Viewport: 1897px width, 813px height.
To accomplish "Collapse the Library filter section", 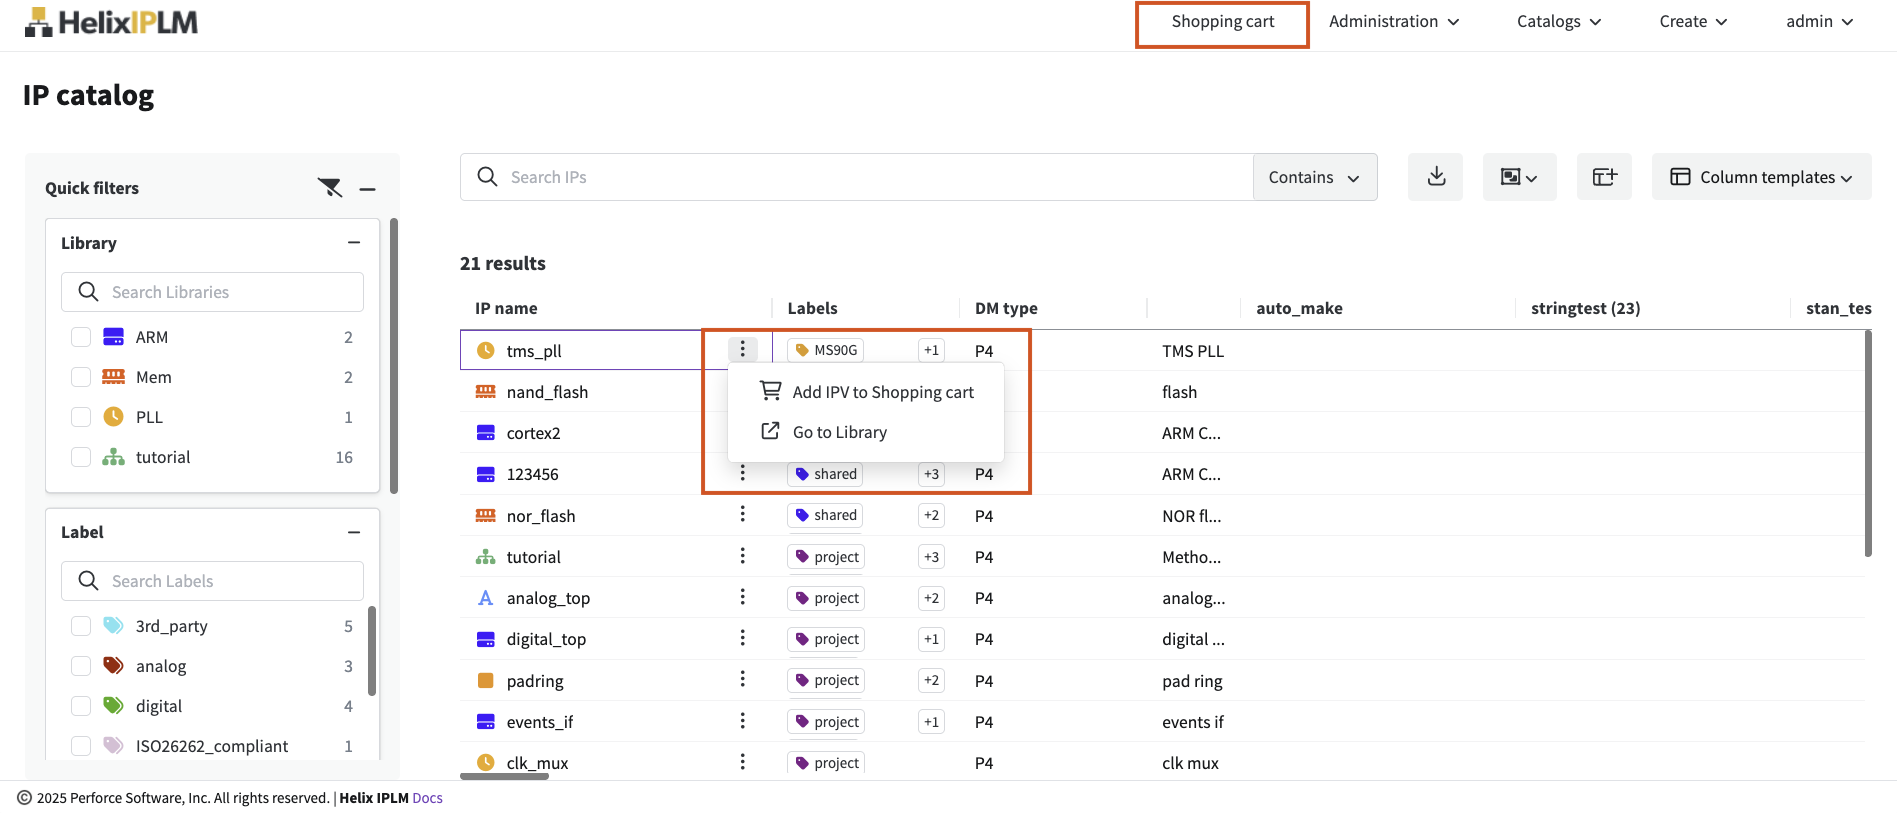I will click(353, 243).
